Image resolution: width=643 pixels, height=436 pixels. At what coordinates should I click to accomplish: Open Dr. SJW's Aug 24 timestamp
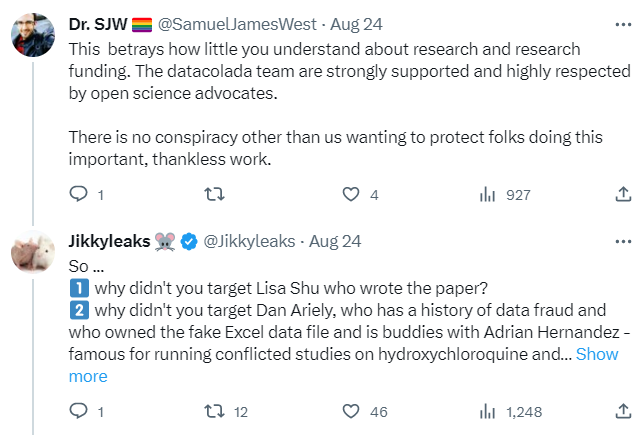(350, 23)
